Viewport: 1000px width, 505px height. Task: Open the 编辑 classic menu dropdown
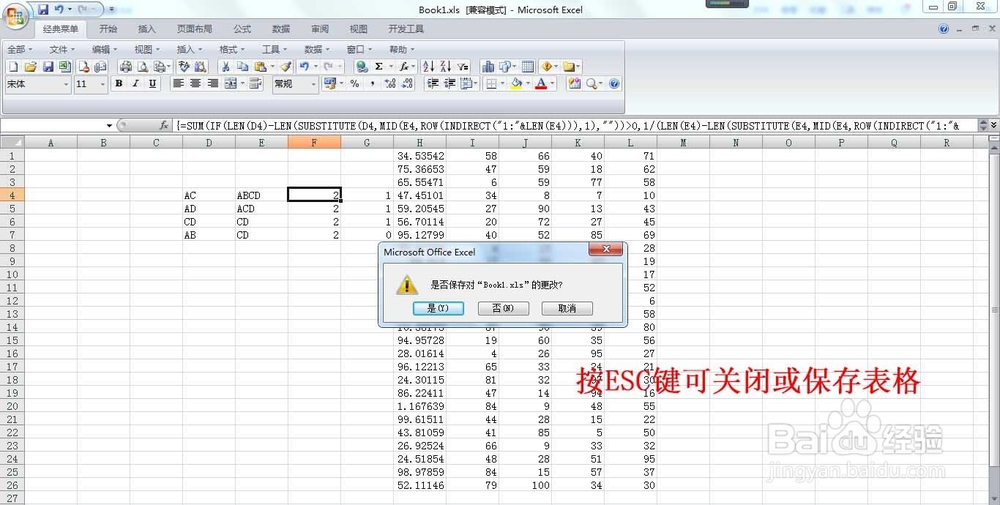(x=104, y=49)
